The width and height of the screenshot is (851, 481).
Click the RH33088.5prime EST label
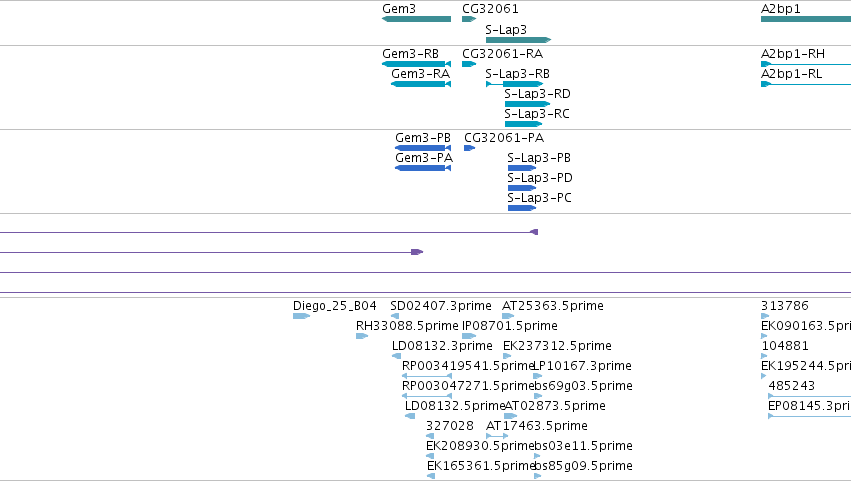coord(407,326)
